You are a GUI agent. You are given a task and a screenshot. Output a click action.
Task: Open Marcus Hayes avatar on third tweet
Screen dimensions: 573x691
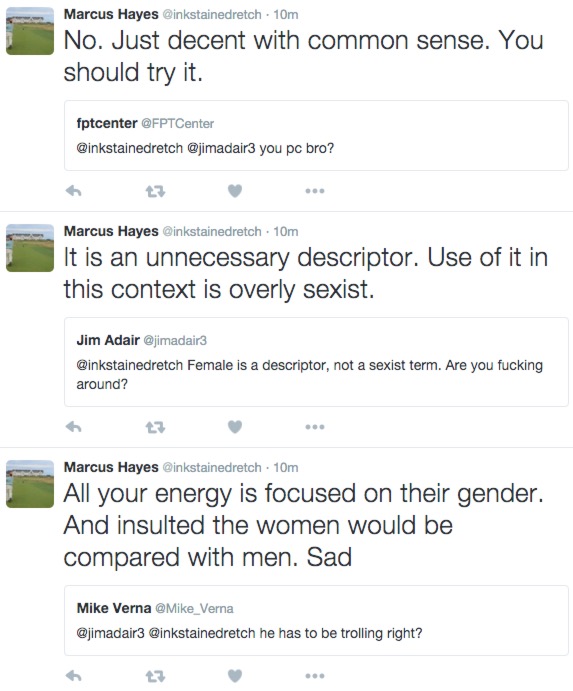click(x=30, y=484)
